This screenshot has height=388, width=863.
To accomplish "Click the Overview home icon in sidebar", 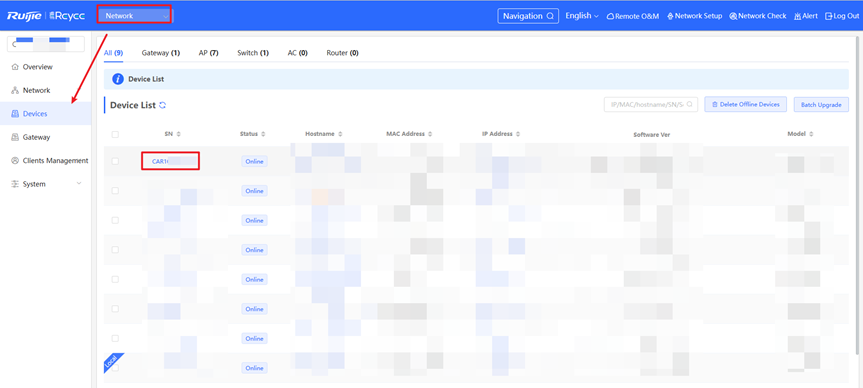I will click(15, 67).
